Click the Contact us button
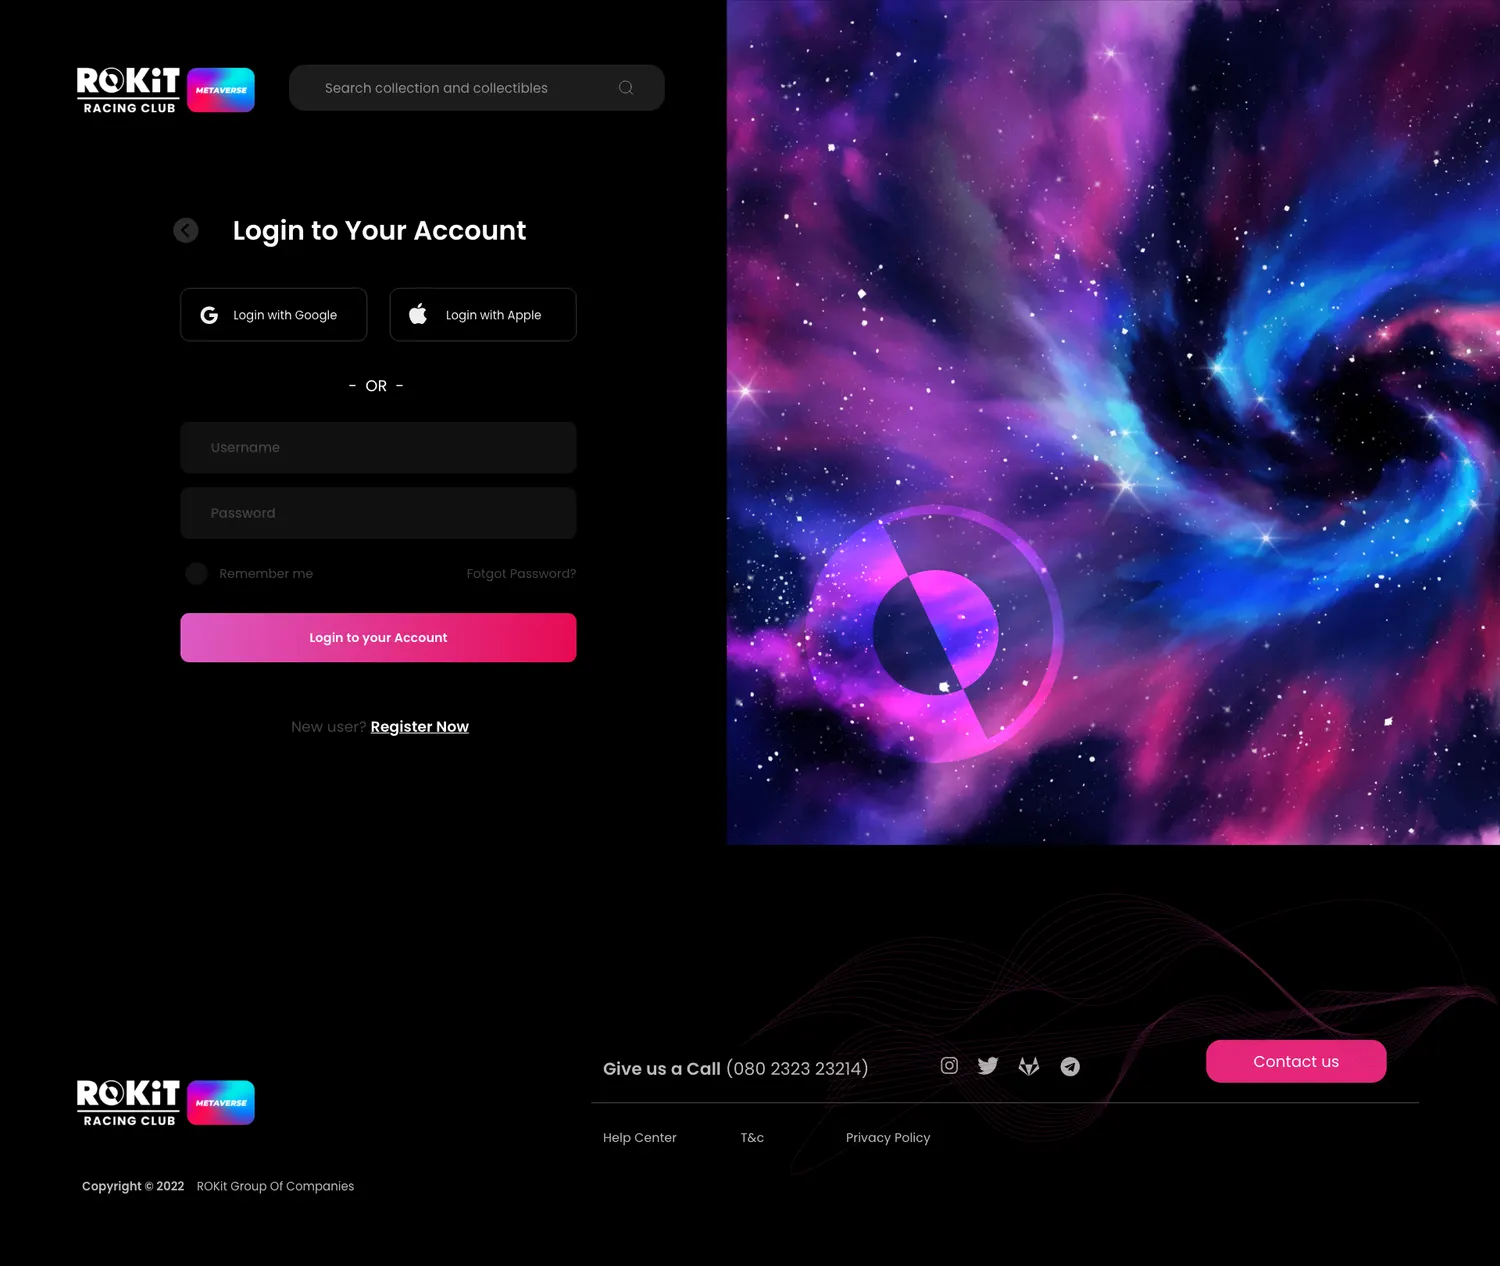 1296,1061
